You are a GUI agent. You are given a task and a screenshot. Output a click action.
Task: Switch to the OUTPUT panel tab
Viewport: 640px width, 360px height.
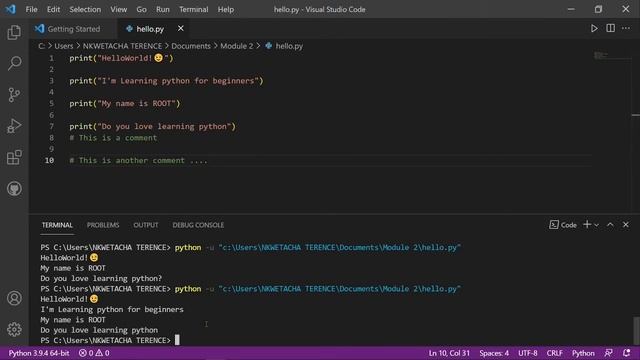(x=146, y=225)
